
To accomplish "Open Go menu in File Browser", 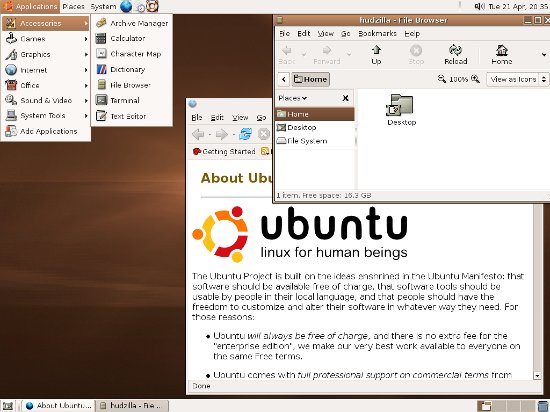I will point(346,34).
